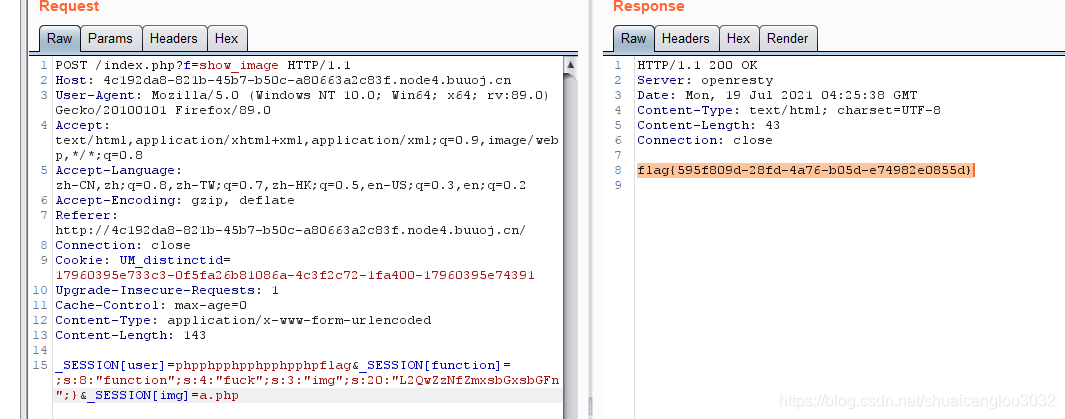The image size is (1065, 419).
Task: Open the Request Headers tab
Action: (174, 39)
